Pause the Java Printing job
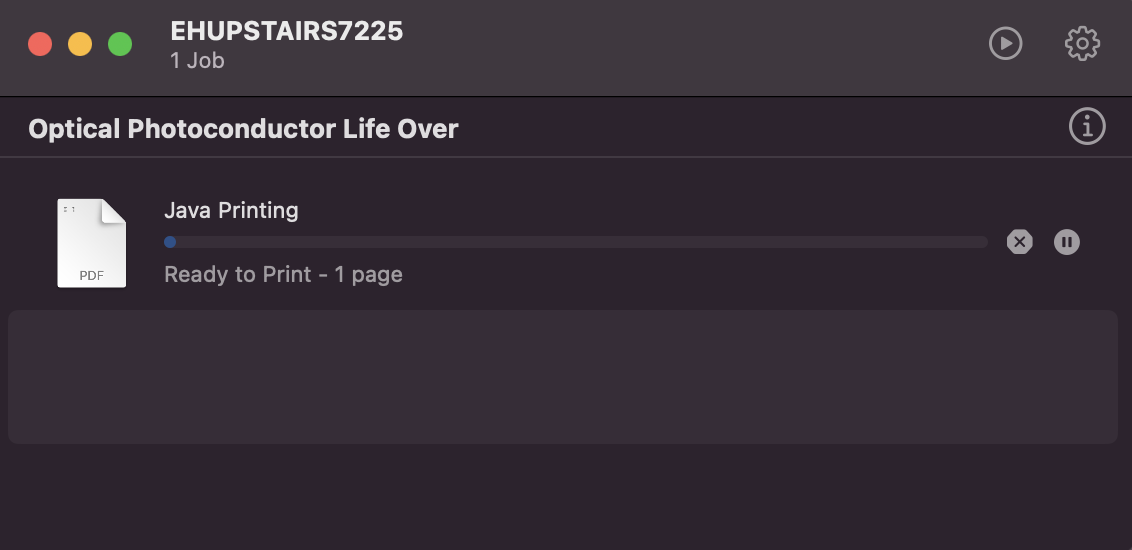 [x=1067, y=242]
